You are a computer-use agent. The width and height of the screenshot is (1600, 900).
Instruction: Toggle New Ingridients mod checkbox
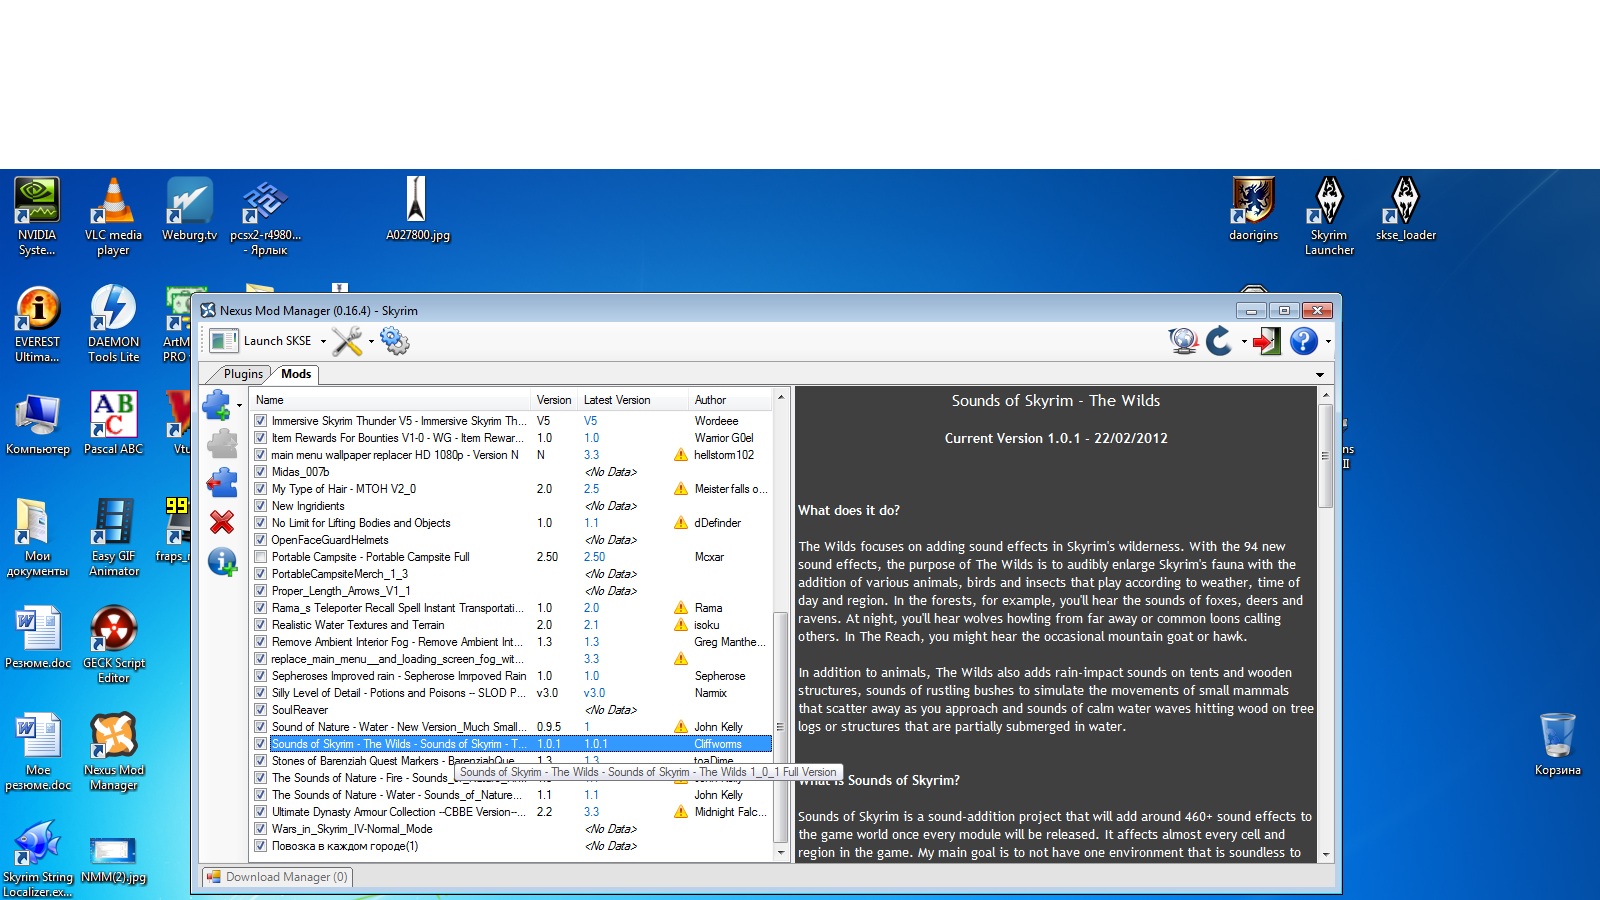click(261, 506)
